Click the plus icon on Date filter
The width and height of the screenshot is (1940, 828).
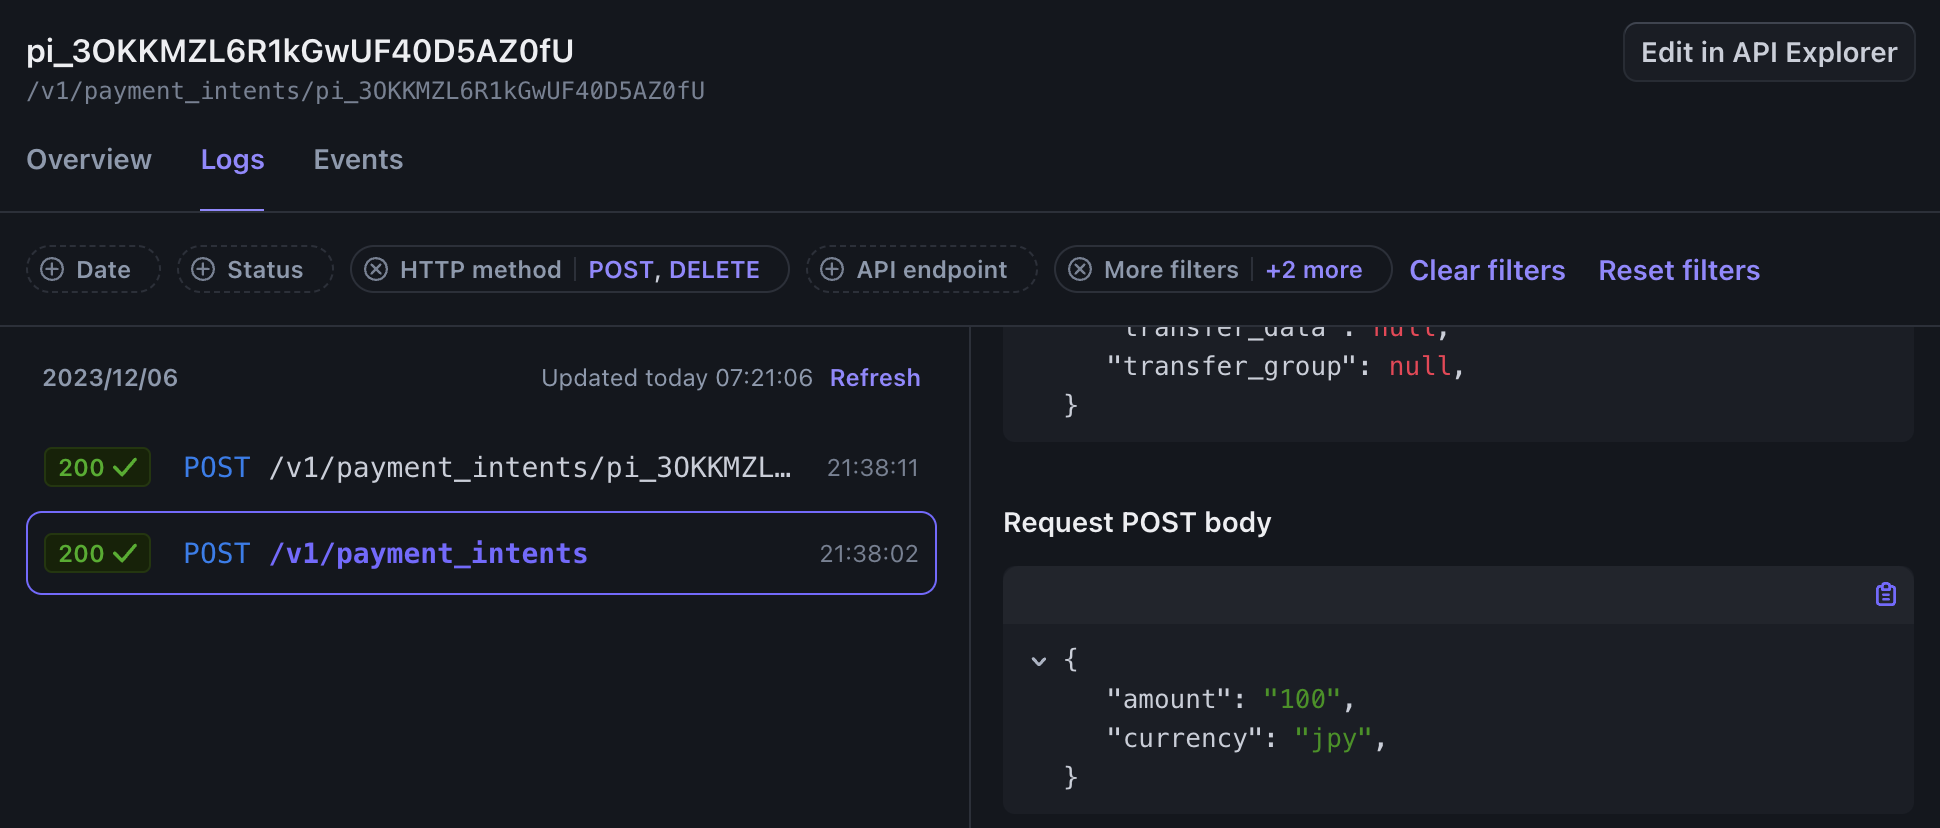(x=52, y=270)
